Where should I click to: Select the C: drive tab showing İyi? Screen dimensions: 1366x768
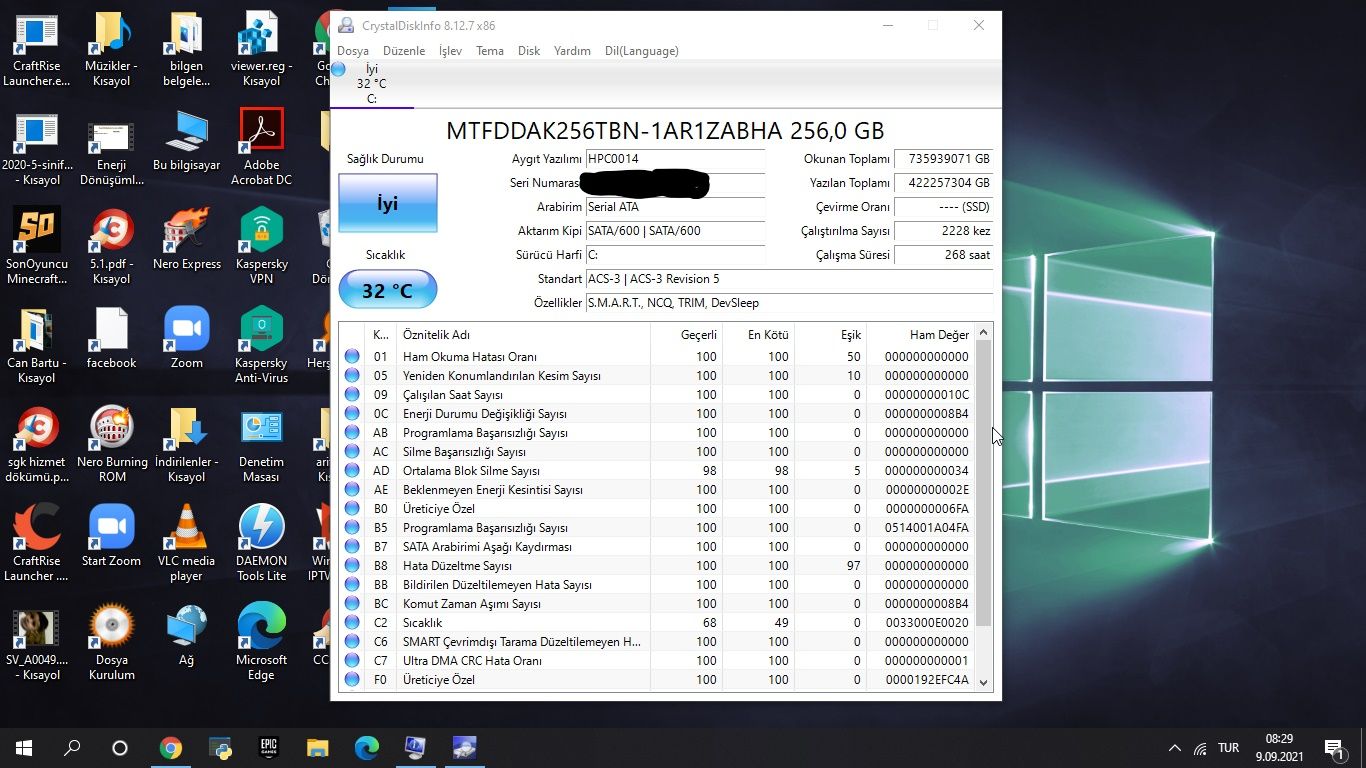click(x=371, y=84)
